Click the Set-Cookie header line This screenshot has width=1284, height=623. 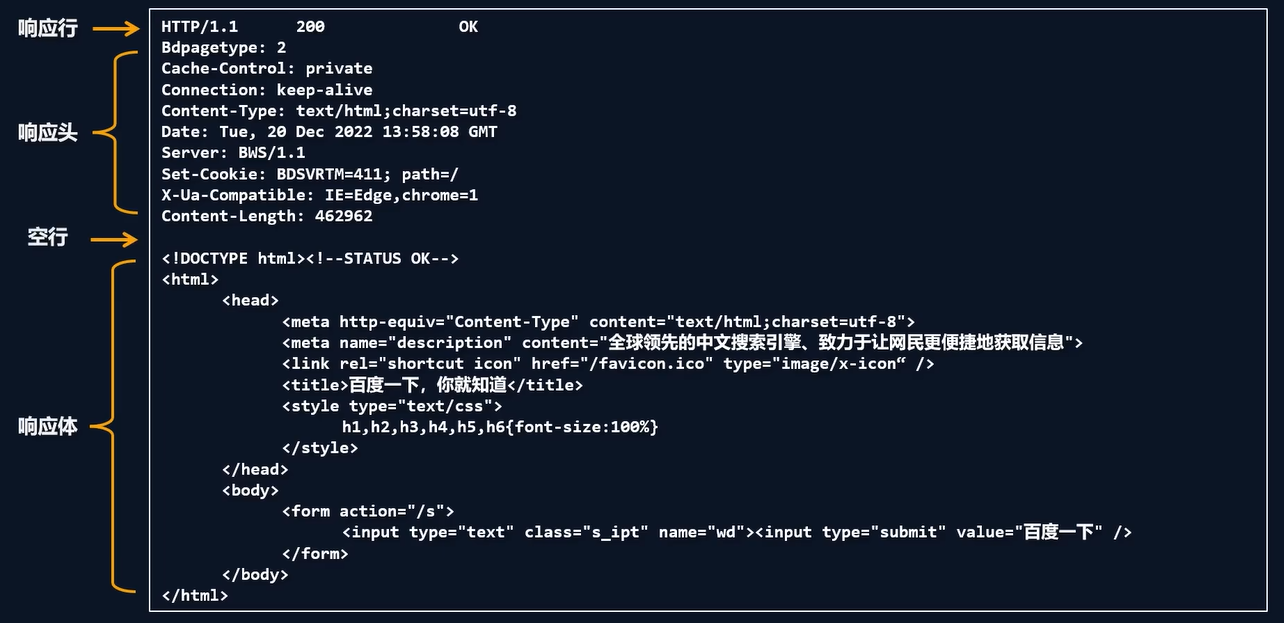(310, 174)
